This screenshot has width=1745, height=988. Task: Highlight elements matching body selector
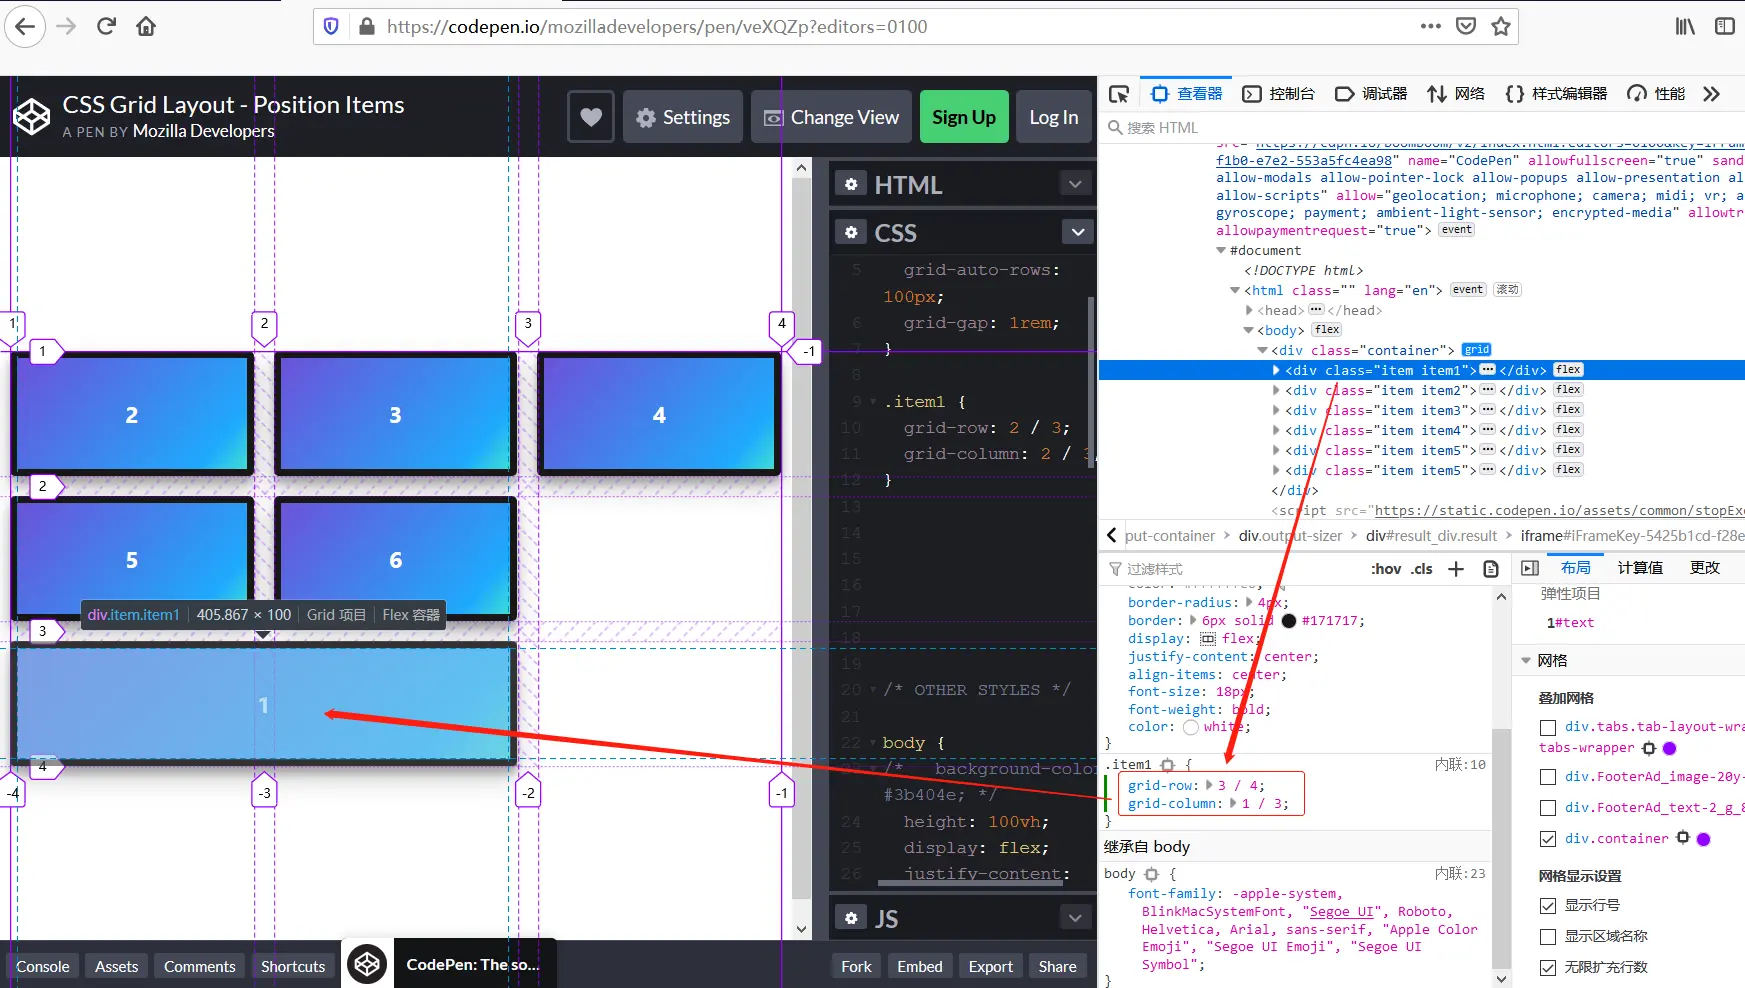[1151, 874]
